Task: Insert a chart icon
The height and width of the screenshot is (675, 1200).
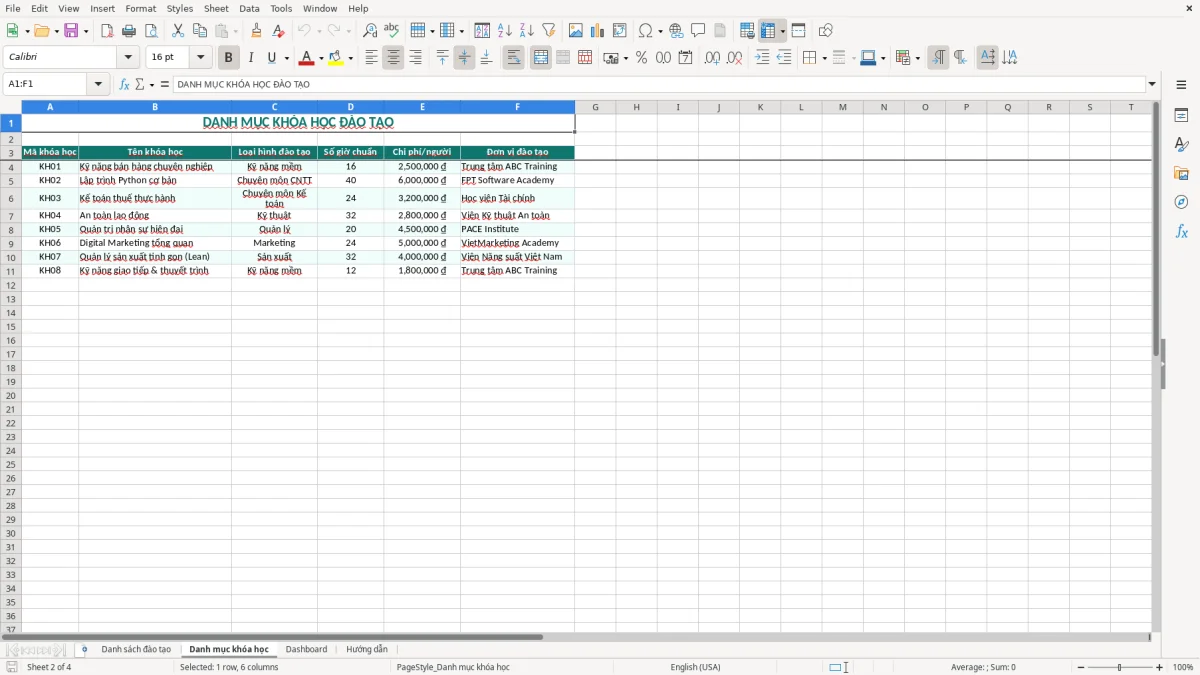Action: pyautogui.click(x=598, y=31)
